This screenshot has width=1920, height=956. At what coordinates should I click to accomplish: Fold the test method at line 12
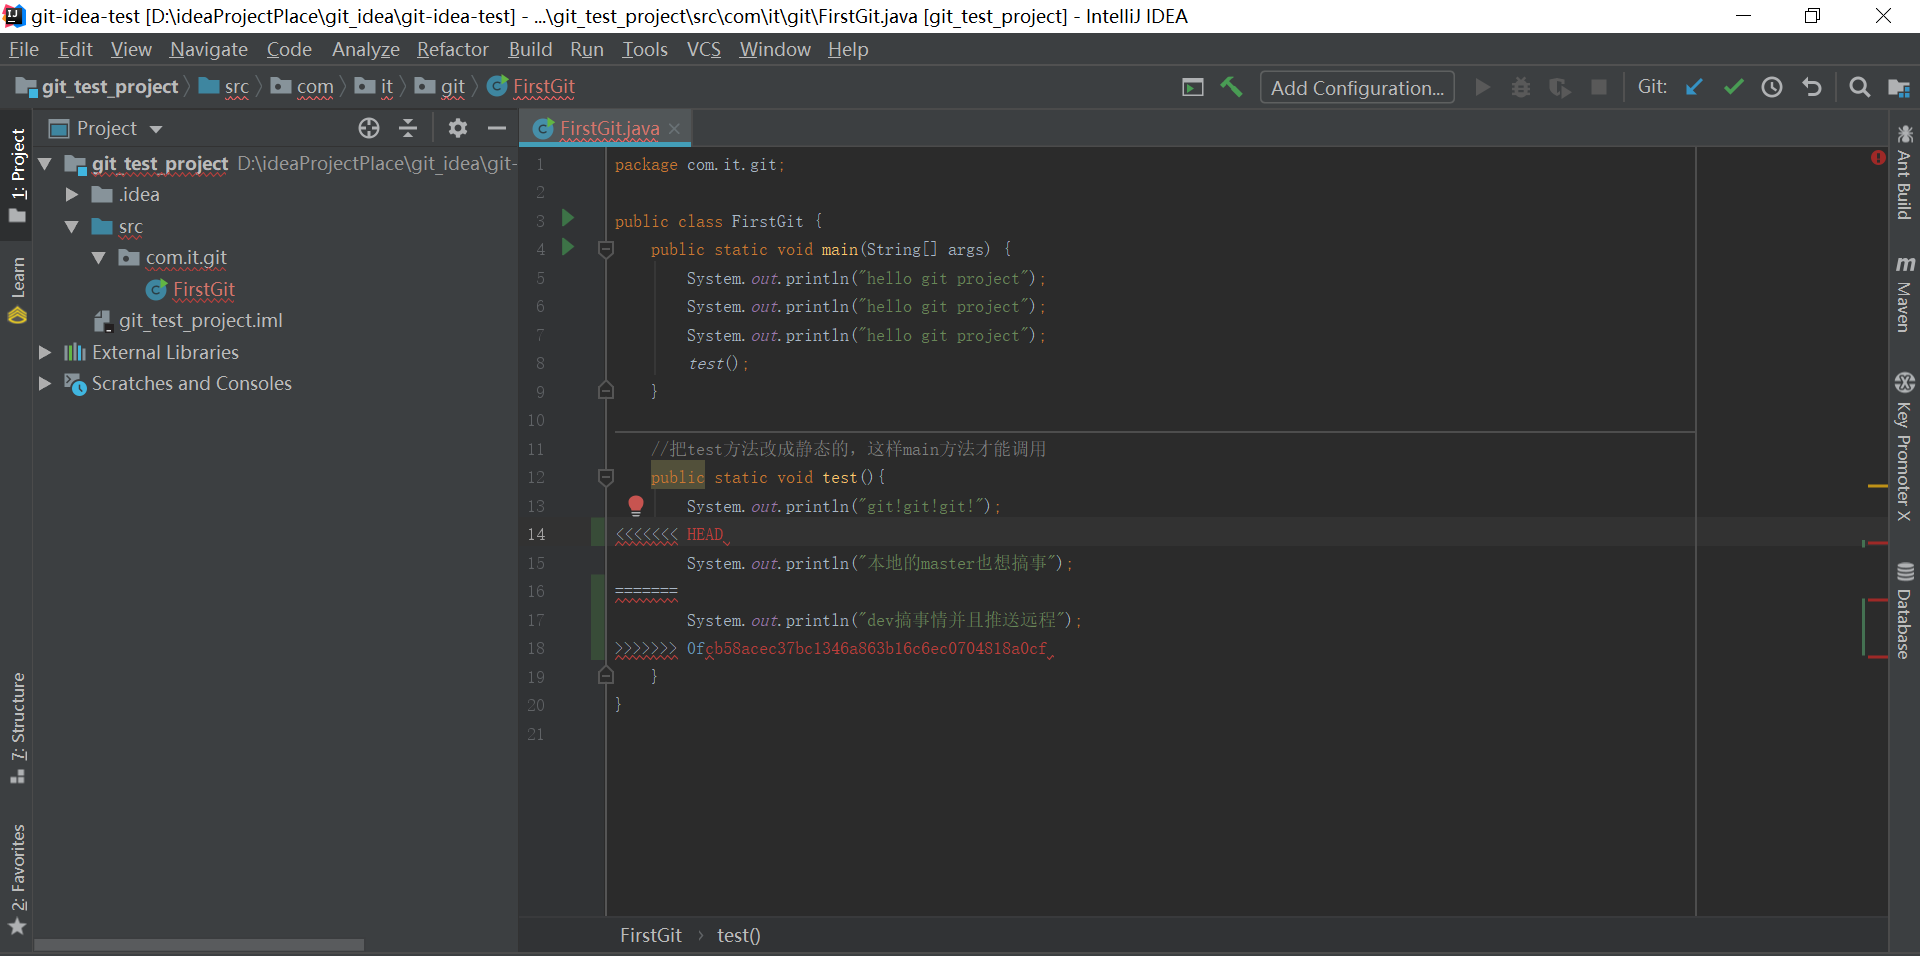pos(605,477)
